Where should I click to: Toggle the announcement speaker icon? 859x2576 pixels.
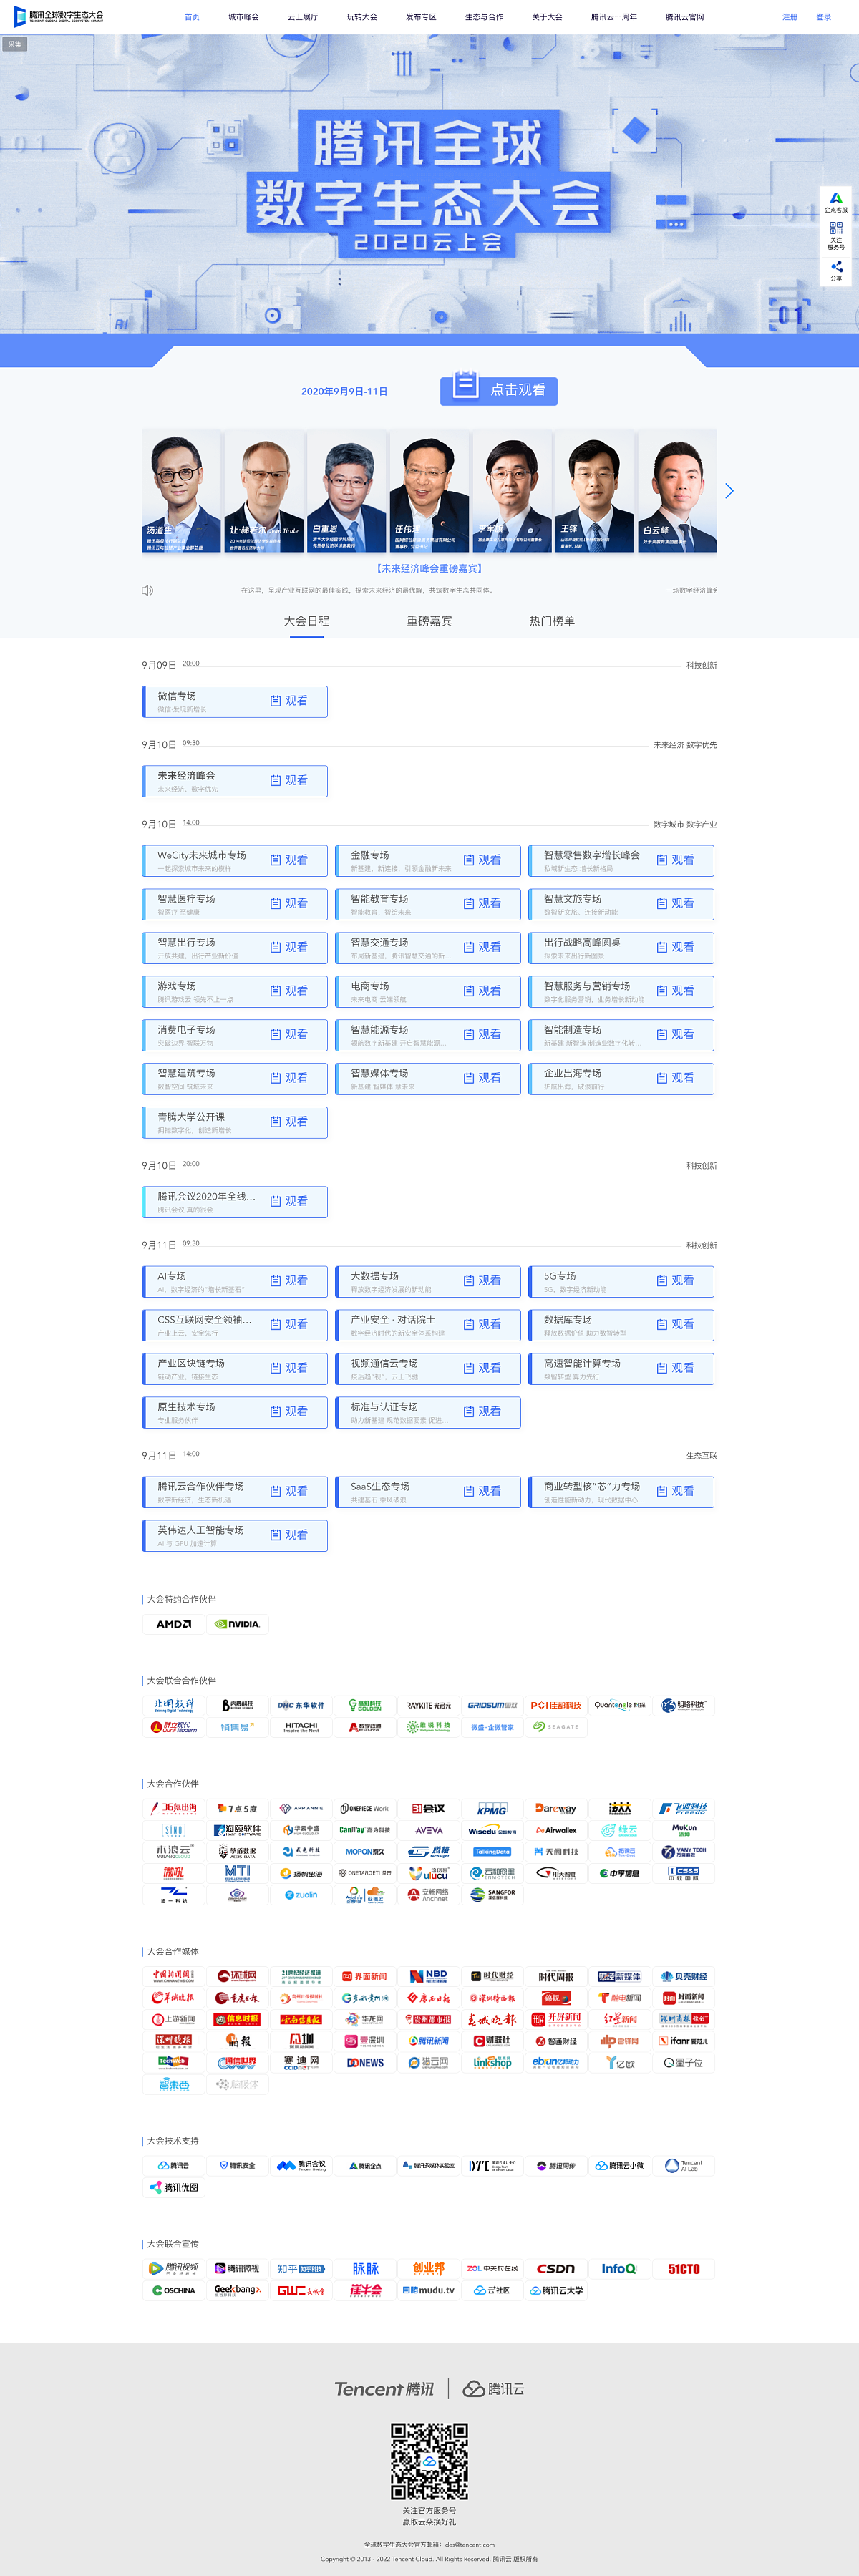tap(147, 590)
